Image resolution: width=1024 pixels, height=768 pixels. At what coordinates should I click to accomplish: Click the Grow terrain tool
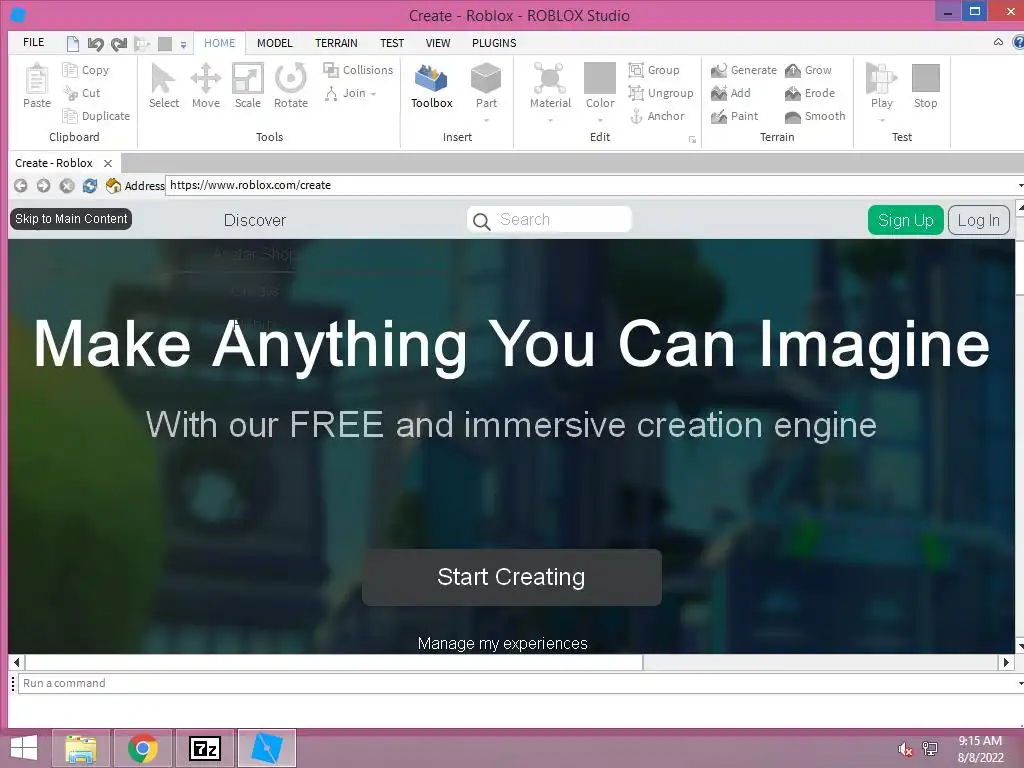click(x=808, y=70)
